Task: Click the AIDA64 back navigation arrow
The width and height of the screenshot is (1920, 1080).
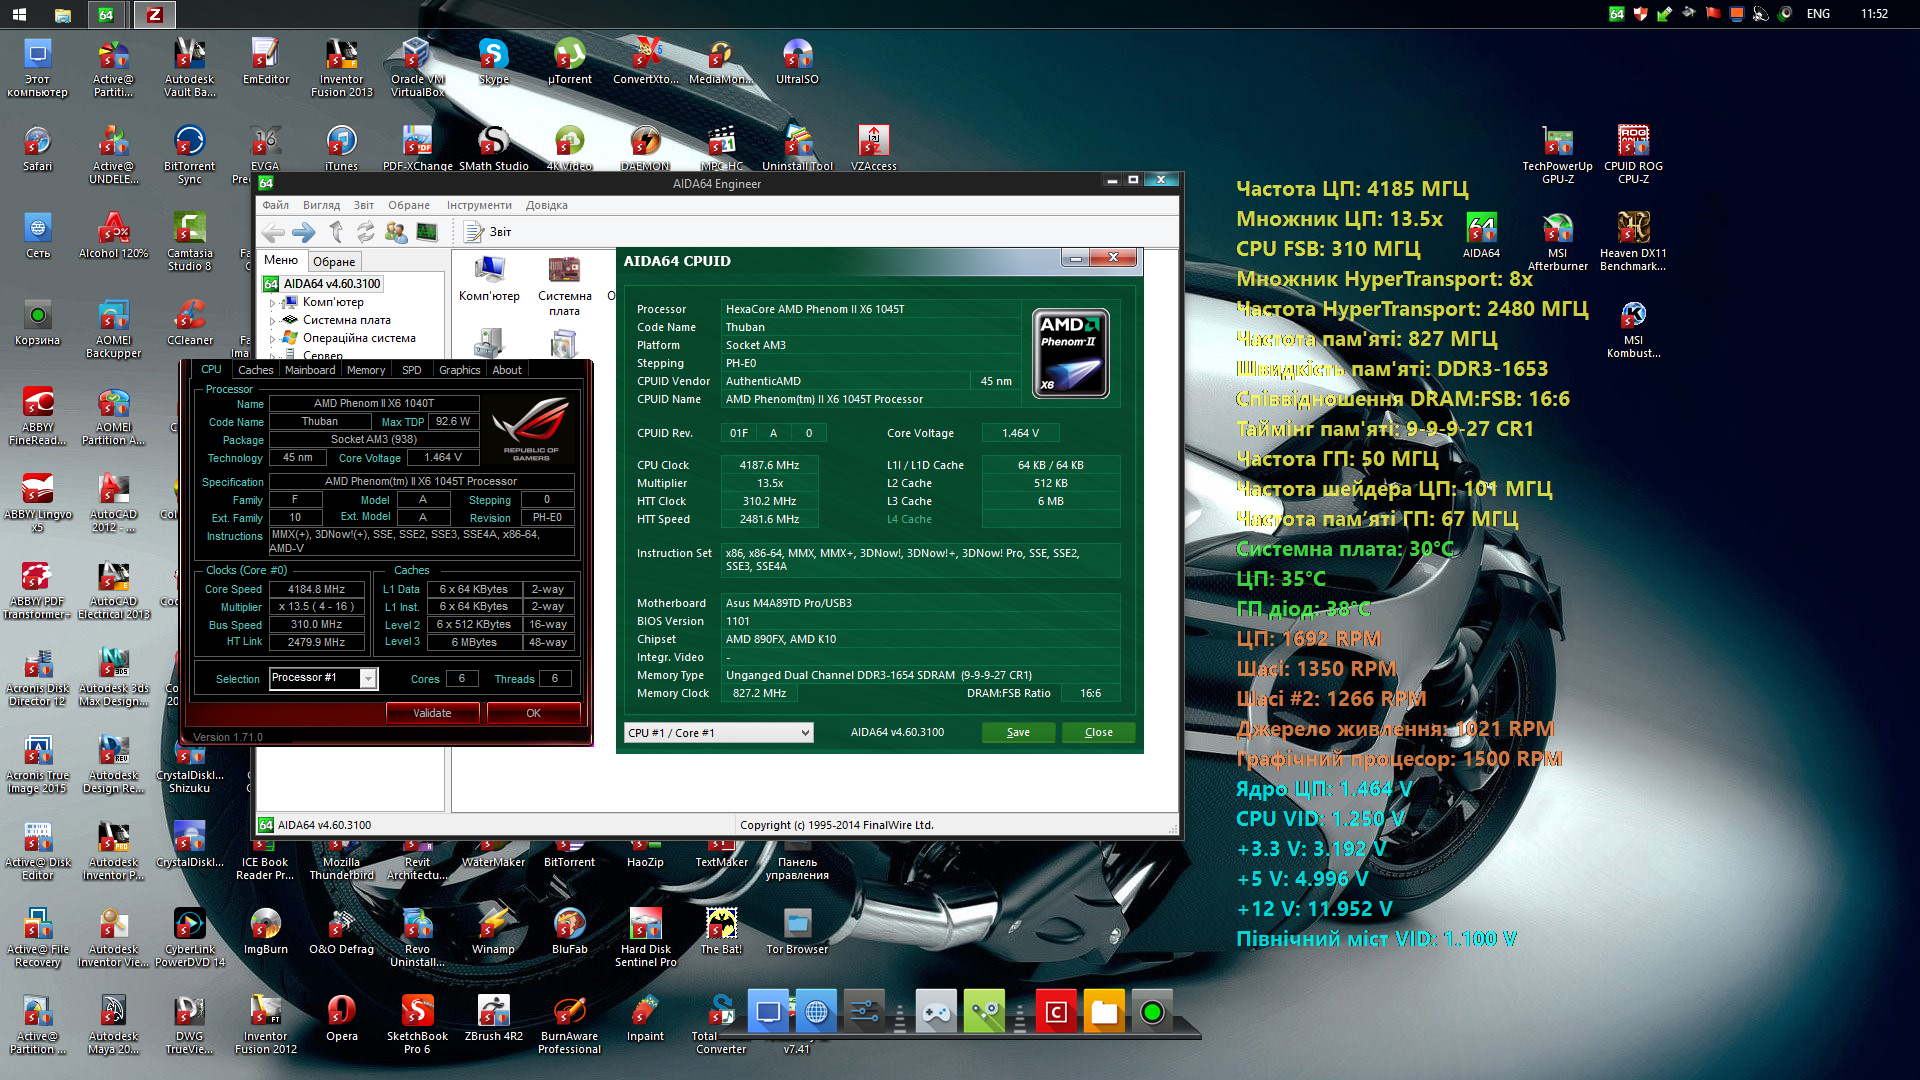Action: [x=273, y=232]
